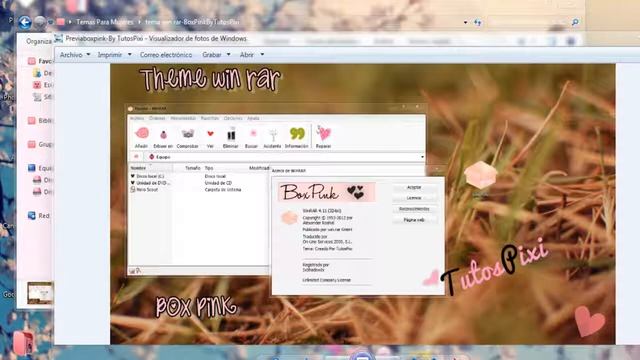Click the displayed Theme win rar picture

[362, 204]
